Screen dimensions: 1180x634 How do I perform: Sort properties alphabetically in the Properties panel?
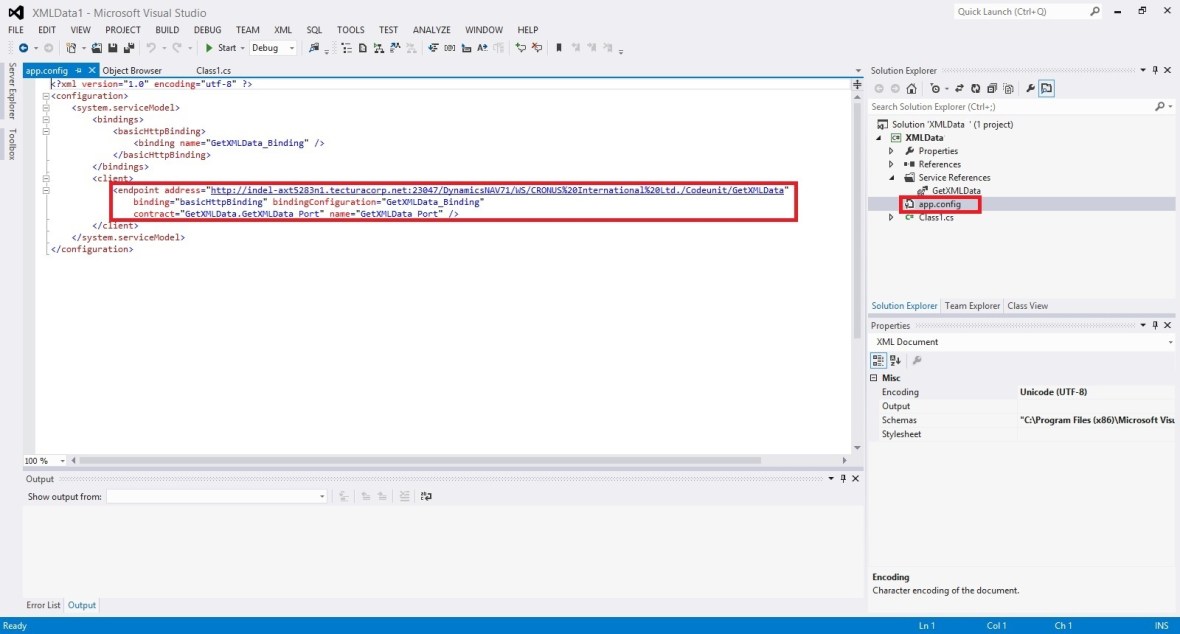click(x=893, y=360)
